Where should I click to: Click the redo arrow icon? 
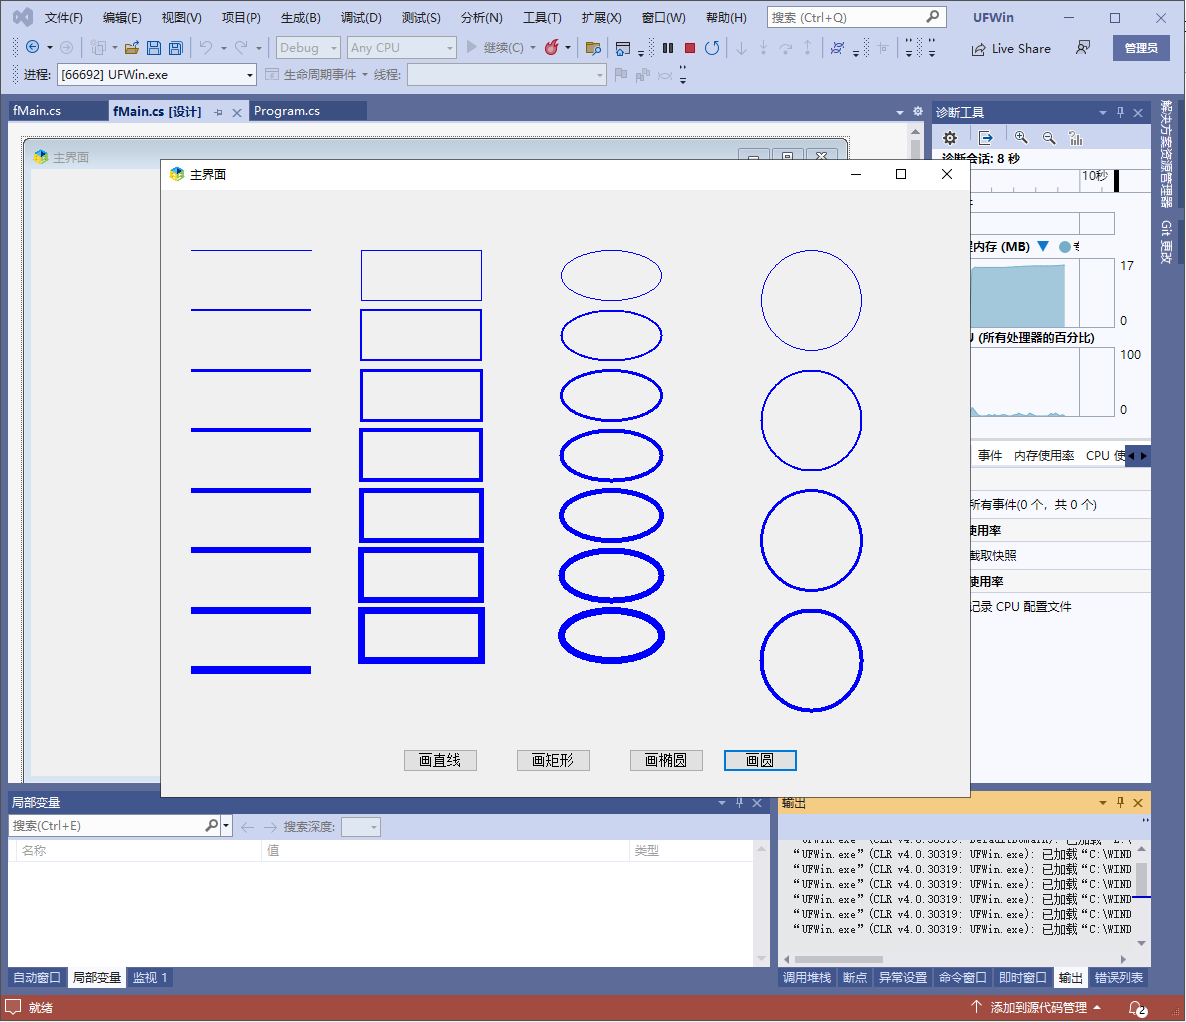coord(241,48)
